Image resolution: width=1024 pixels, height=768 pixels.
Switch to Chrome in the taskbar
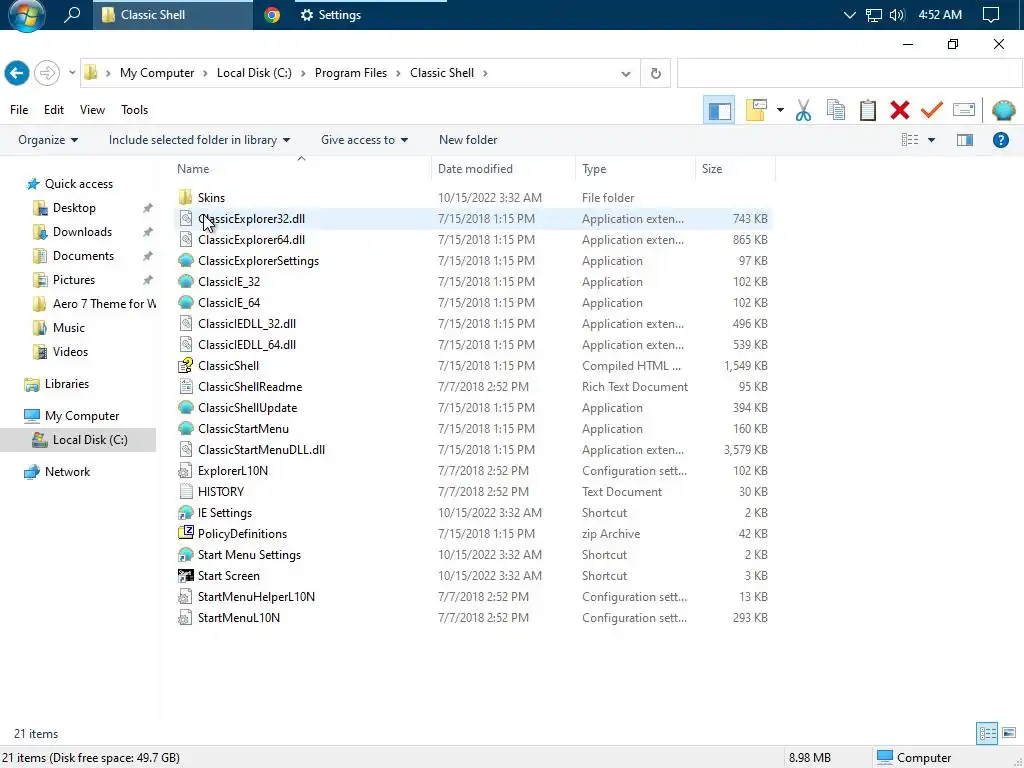point(272,14)
